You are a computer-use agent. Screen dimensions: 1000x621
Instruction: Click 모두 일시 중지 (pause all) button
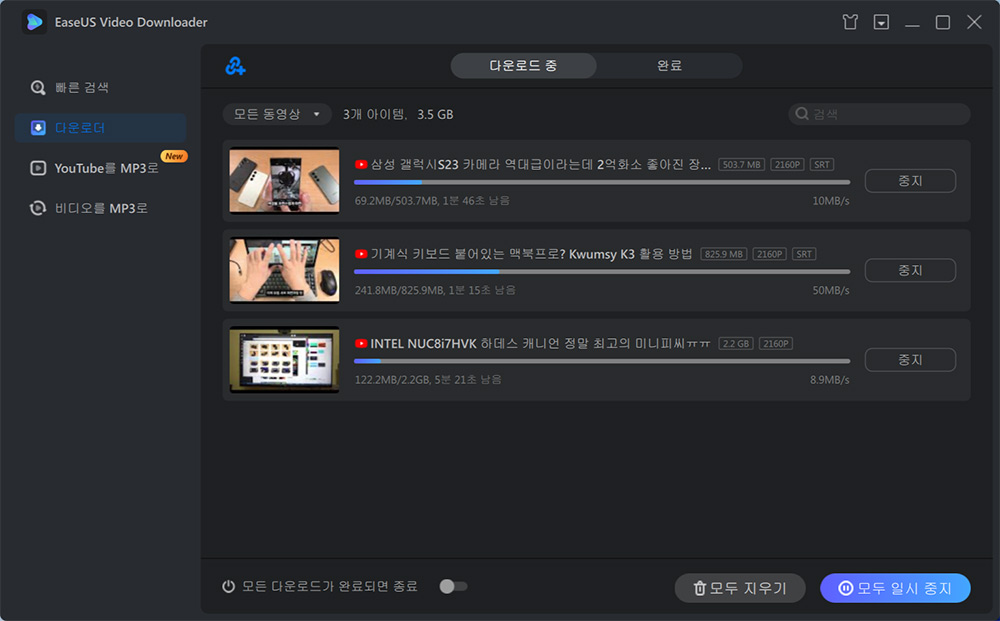pos(895,588)
